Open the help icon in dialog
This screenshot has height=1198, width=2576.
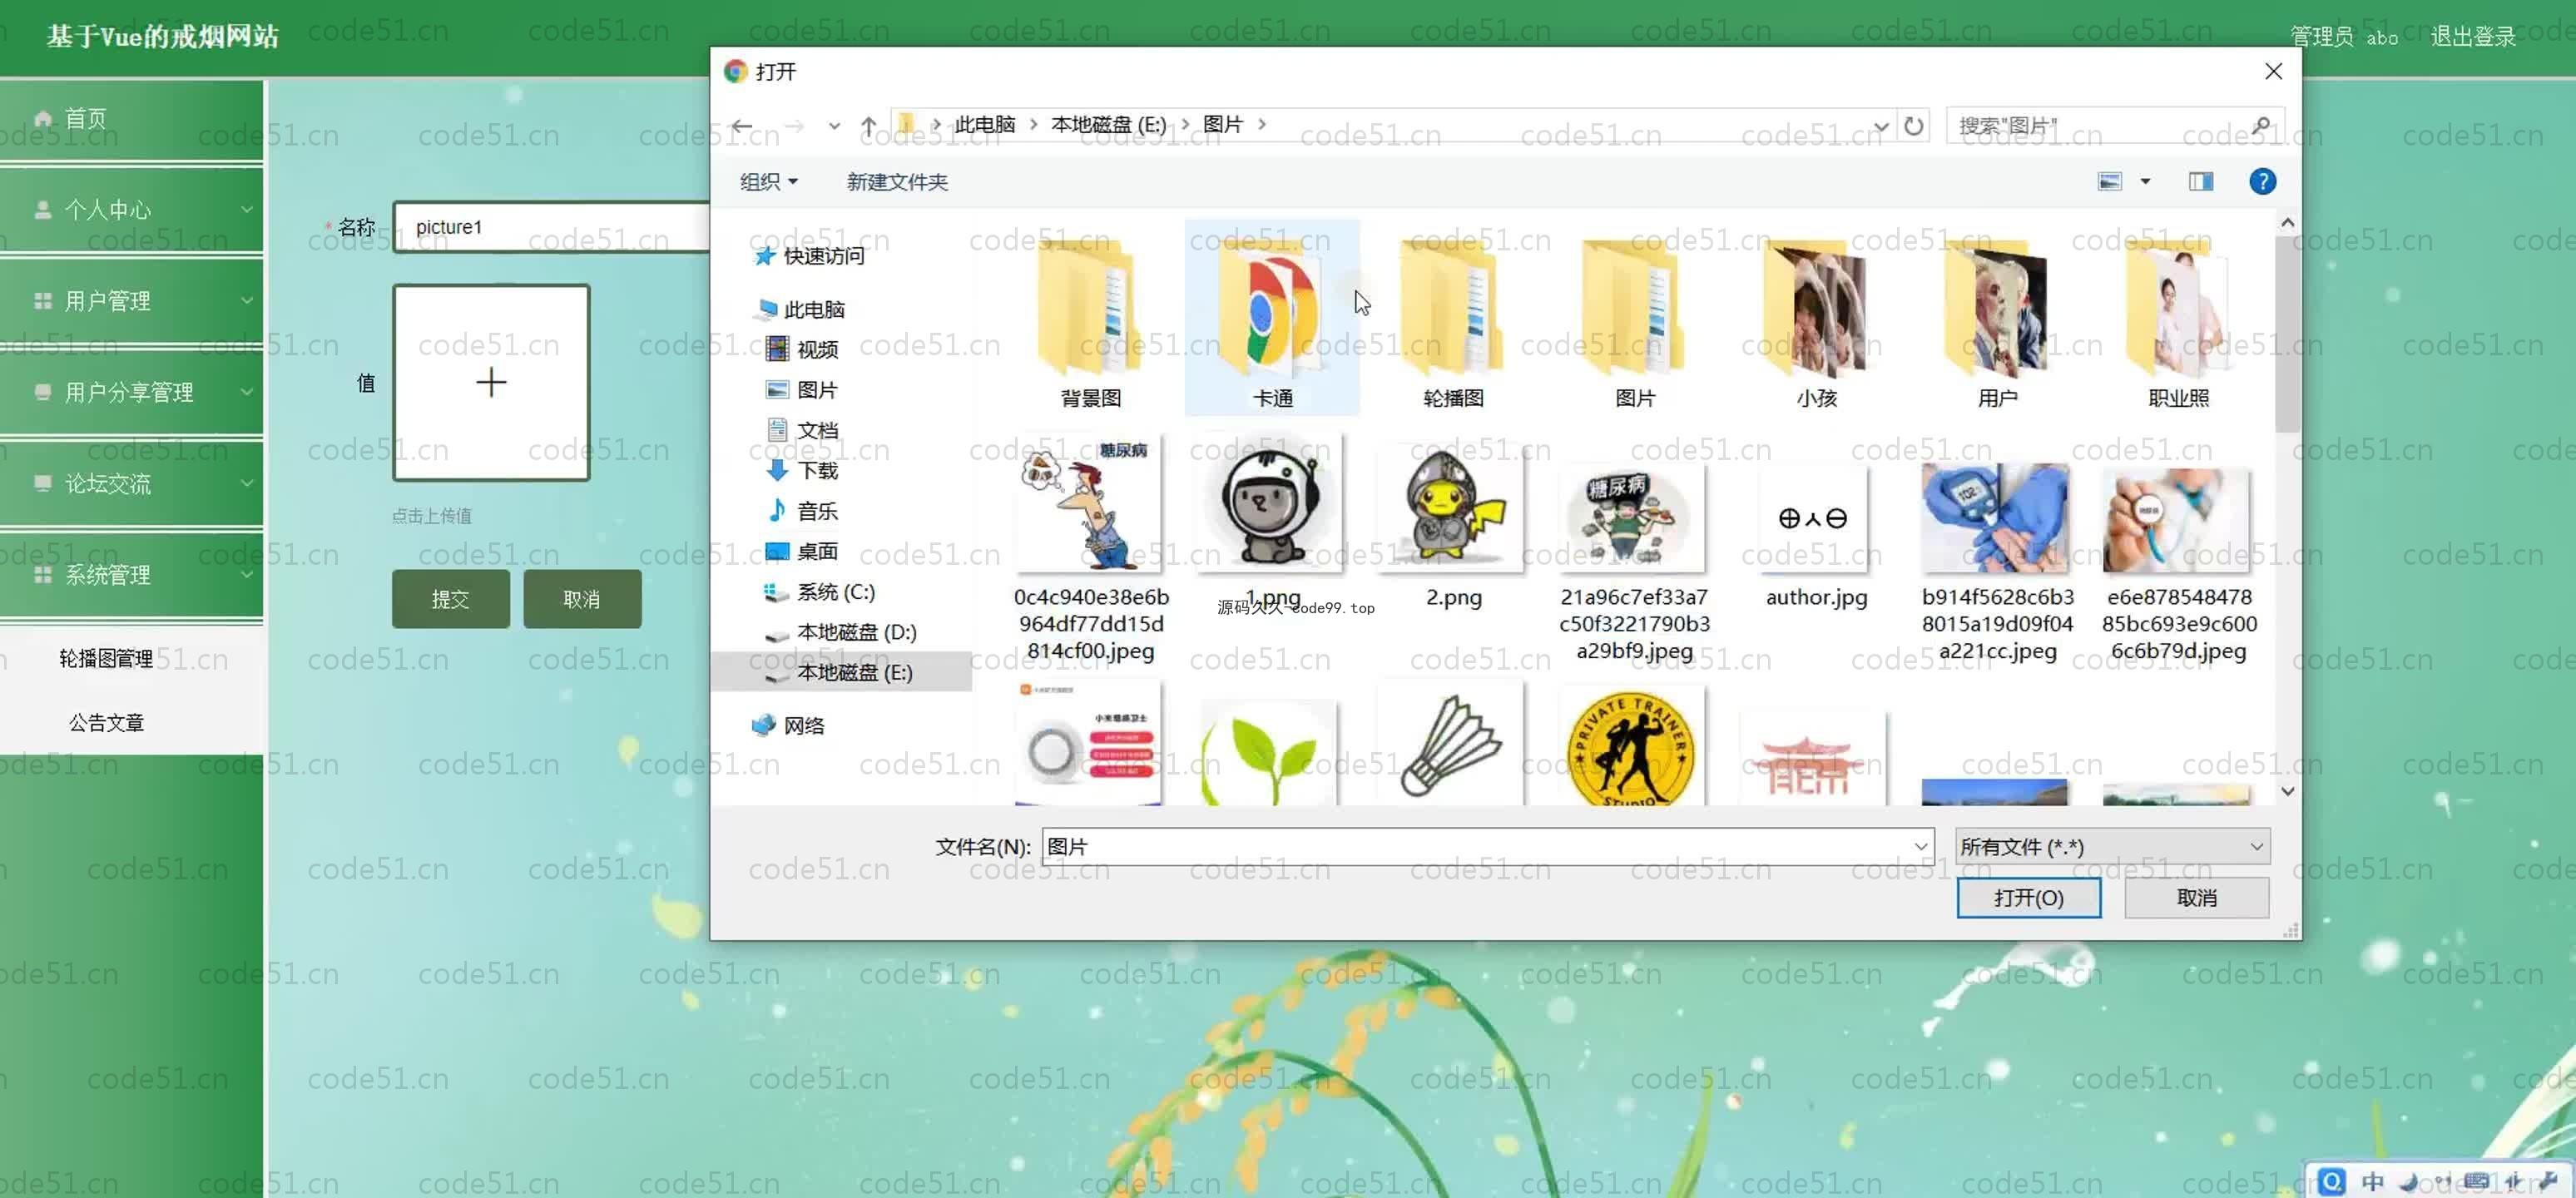(2262, 181)
